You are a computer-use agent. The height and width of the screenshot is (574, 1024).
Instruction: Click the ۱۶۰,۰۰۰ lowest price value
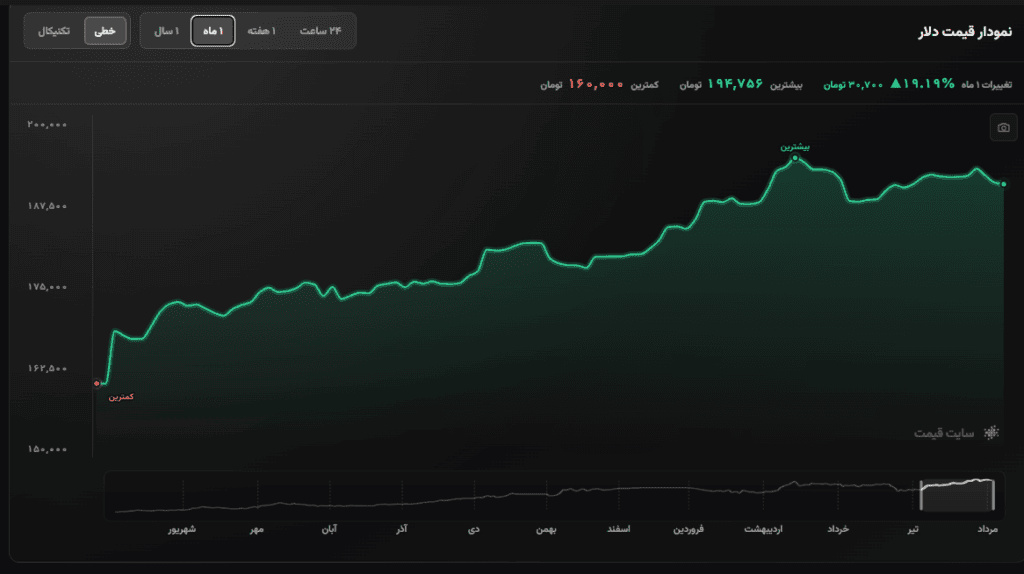(x=596, y=84)
